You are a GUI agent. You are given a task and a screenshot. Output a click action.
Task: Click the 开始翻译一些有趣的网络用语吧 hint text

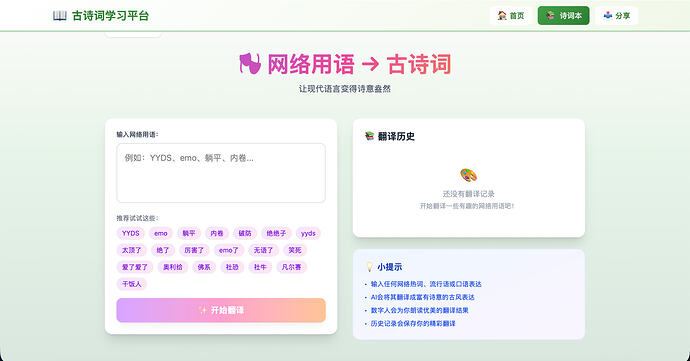(467, 206)
